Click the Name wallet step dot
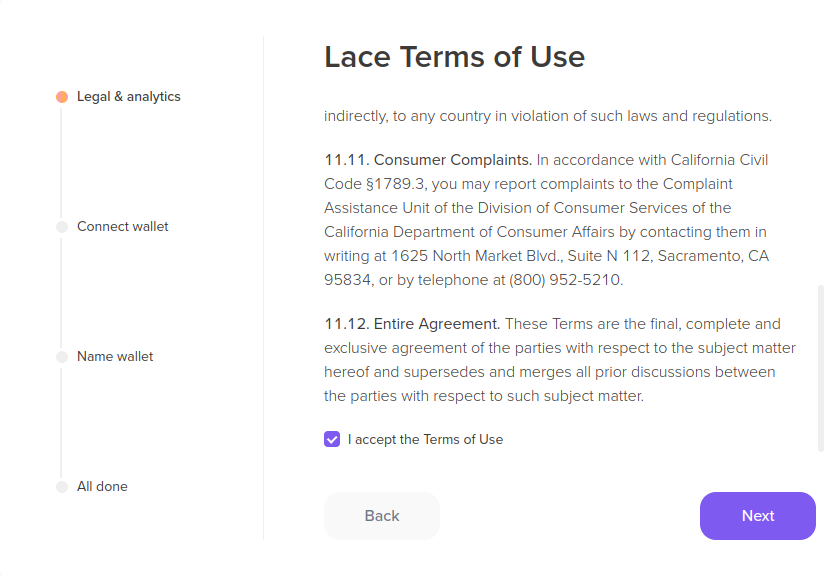834x576 pixels. pos(62,357)
